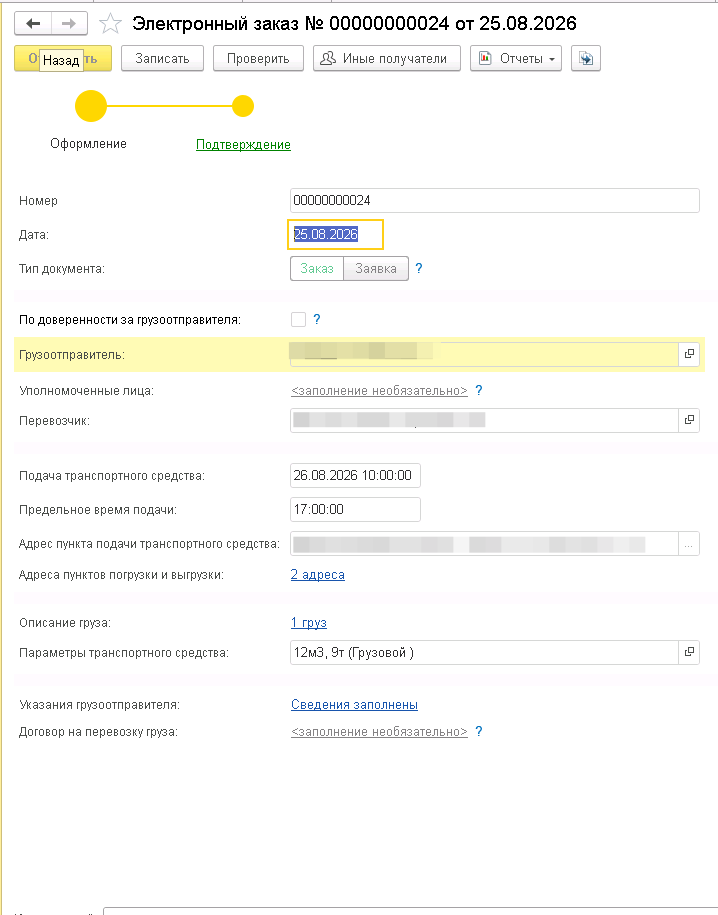Show help for Тип документа

tap(419, 268)
